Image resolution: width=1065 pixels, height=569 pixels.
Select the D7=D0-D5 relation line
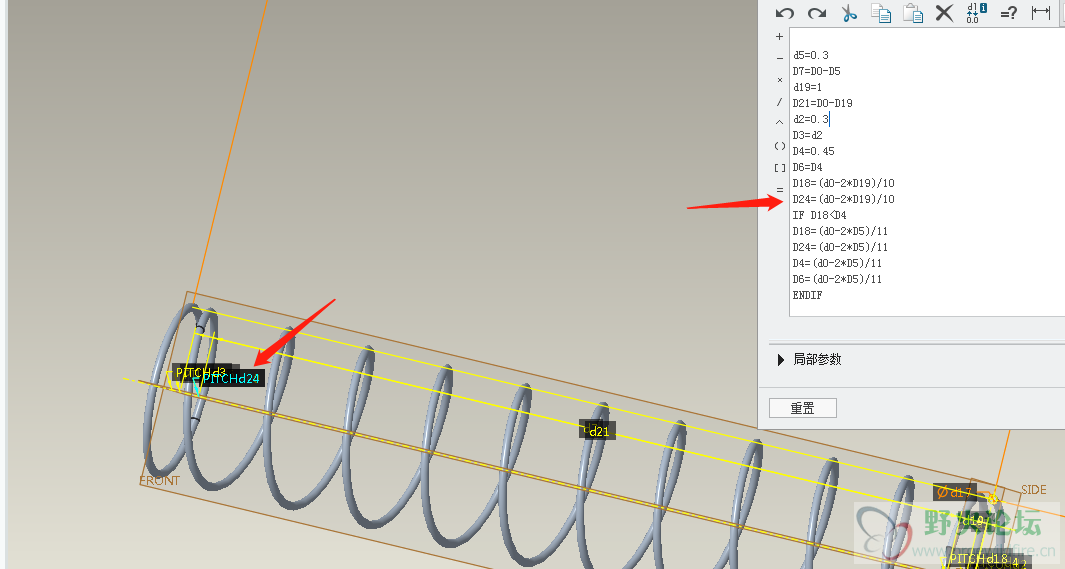point(816,71)
